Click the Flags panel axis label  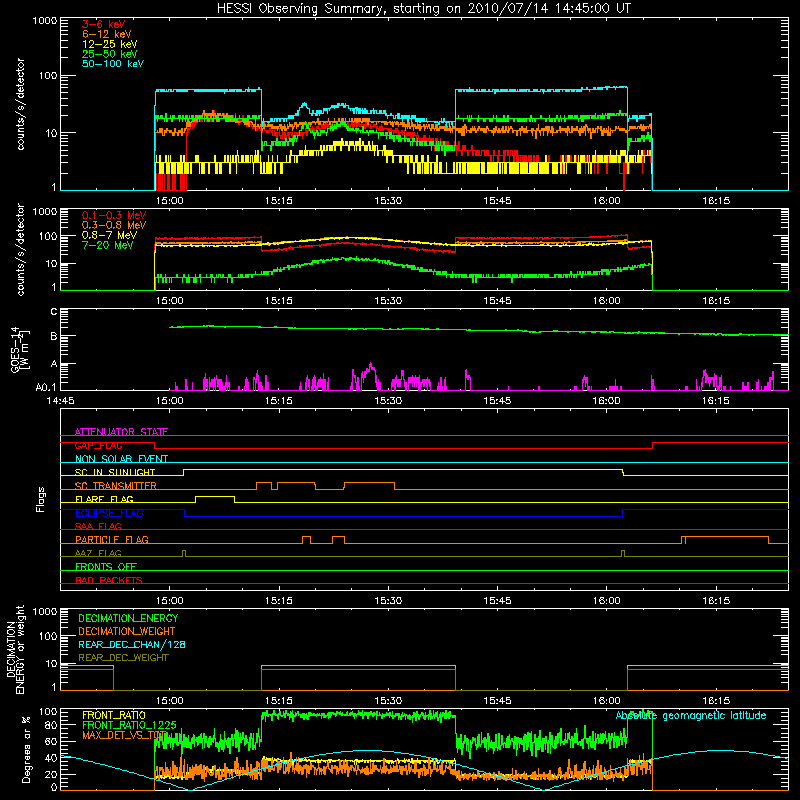click(40, 499)
